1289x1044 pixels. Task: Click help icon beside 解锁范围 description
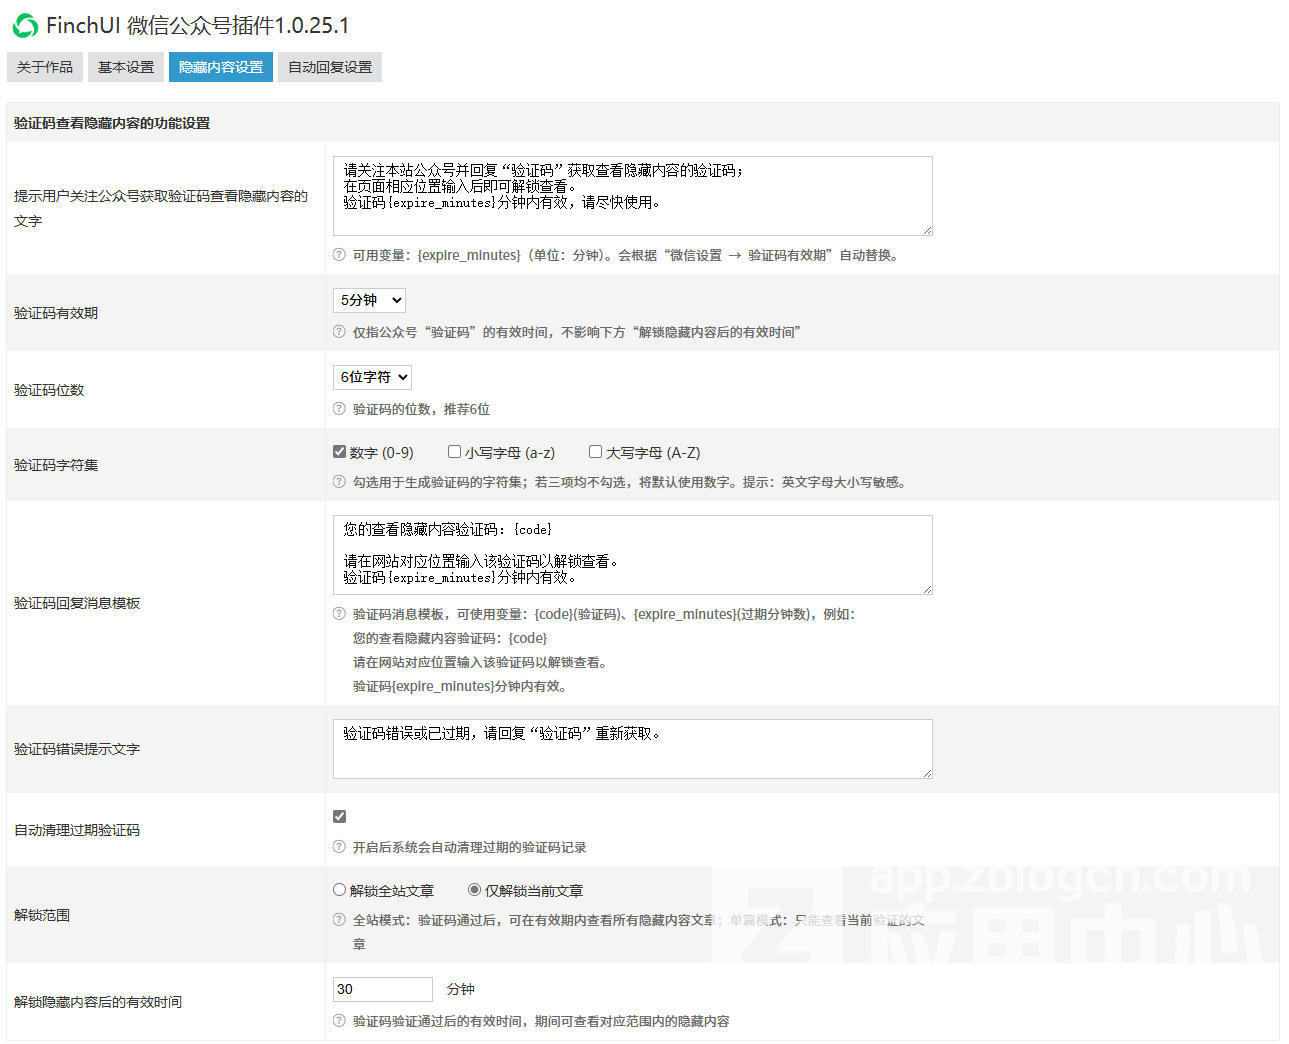pyautogui.click(x=339, y=920)
